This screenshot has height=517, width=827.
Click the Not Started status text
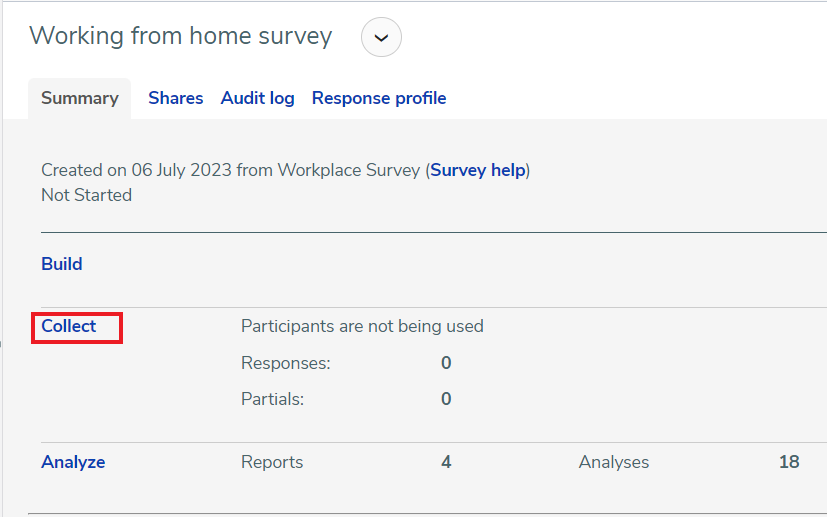86,195
